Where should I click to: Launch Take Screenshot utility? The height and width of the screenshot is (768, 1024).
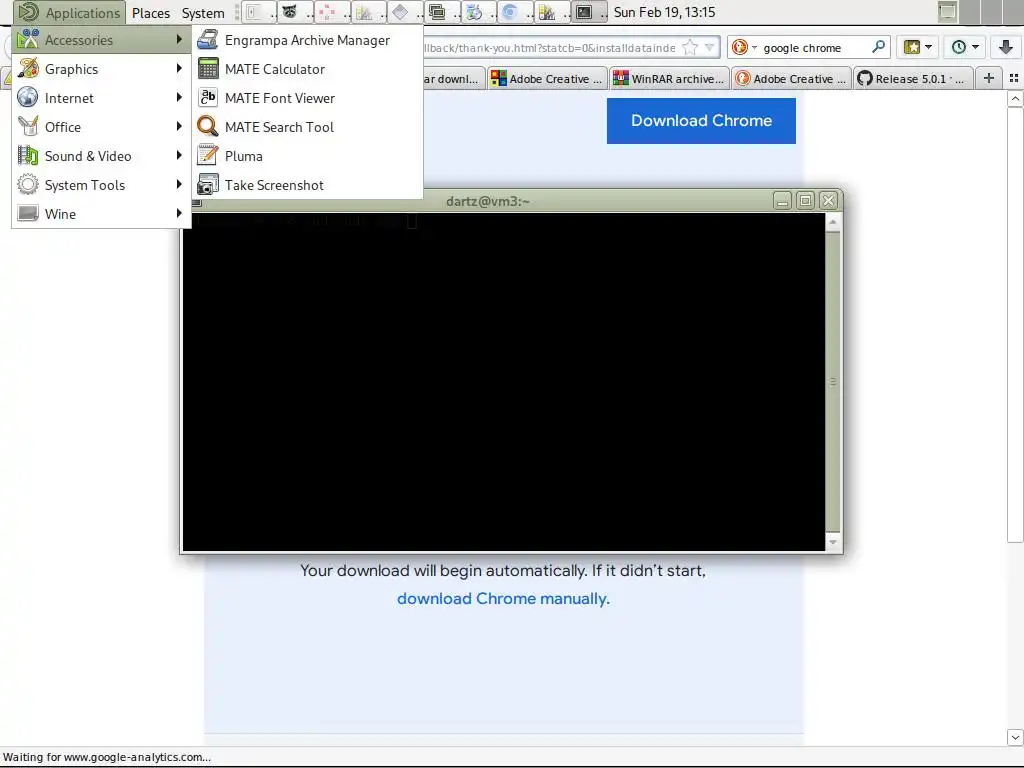click(x=308, y=185)
